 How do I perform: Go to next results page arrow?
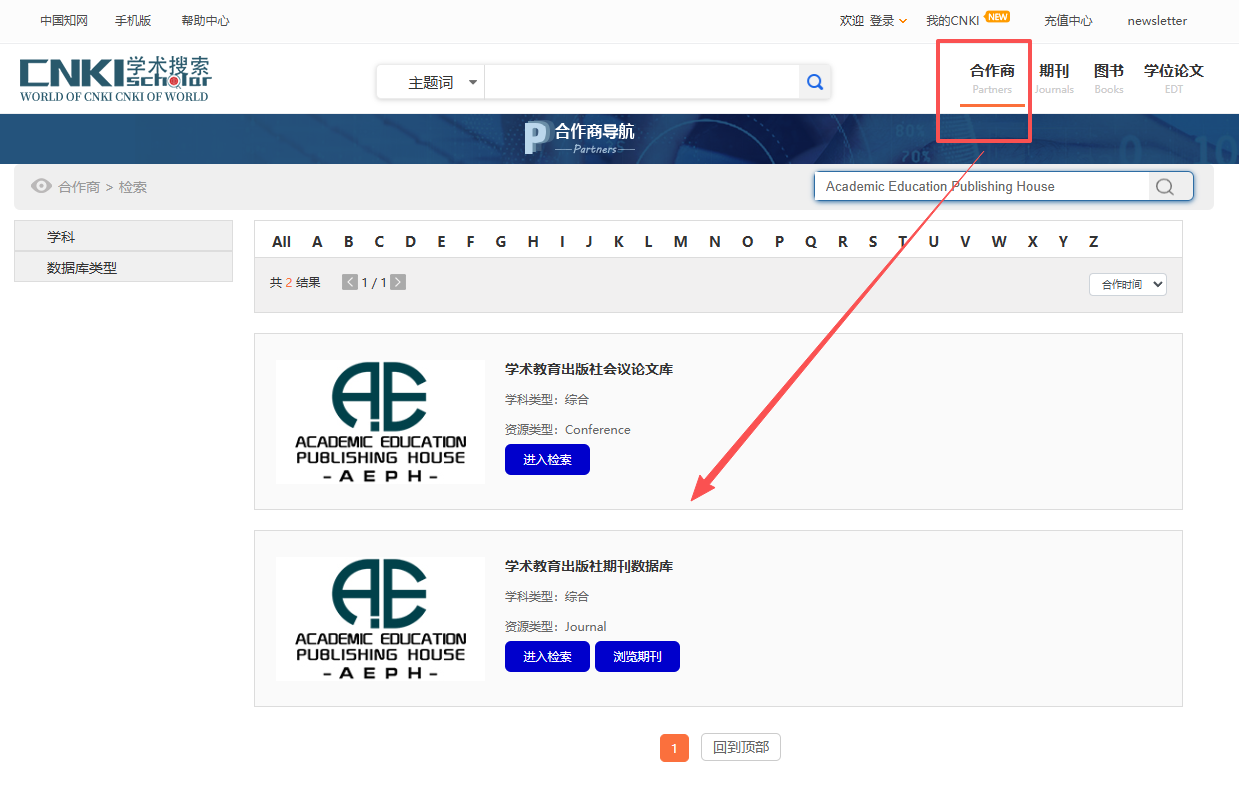tap(398, 282)
